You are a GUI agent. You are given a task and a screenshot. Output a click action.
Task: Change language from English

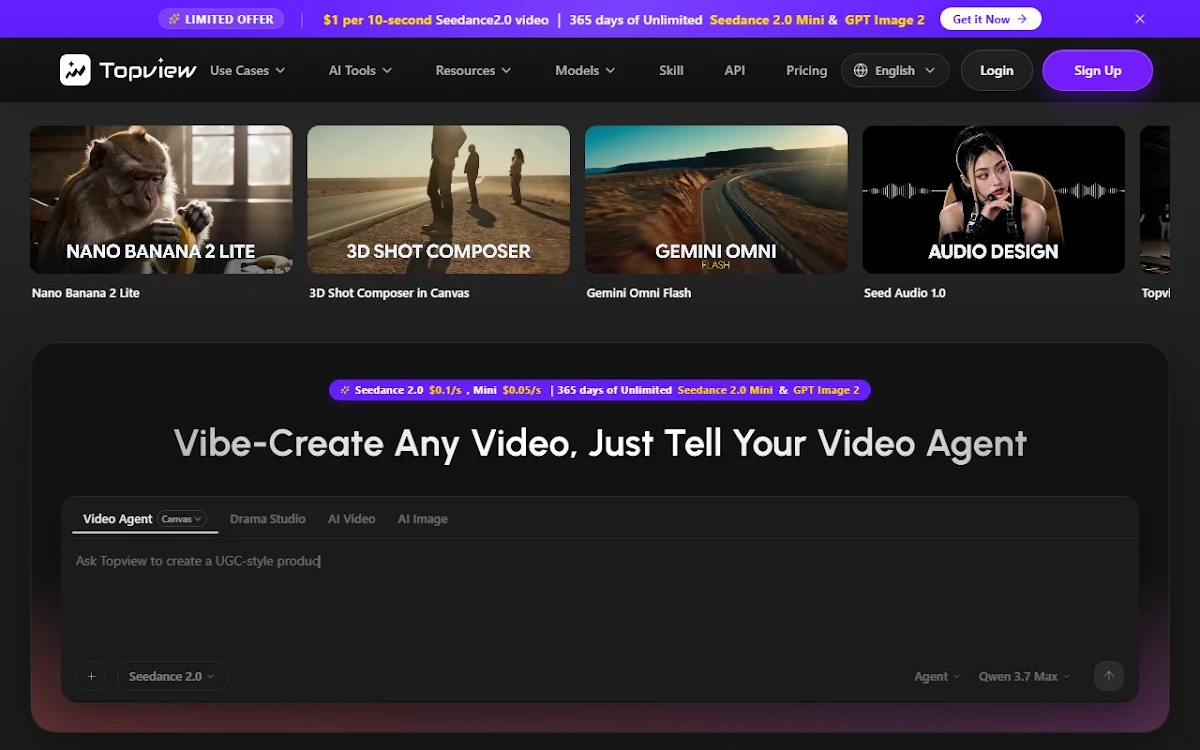895,70
